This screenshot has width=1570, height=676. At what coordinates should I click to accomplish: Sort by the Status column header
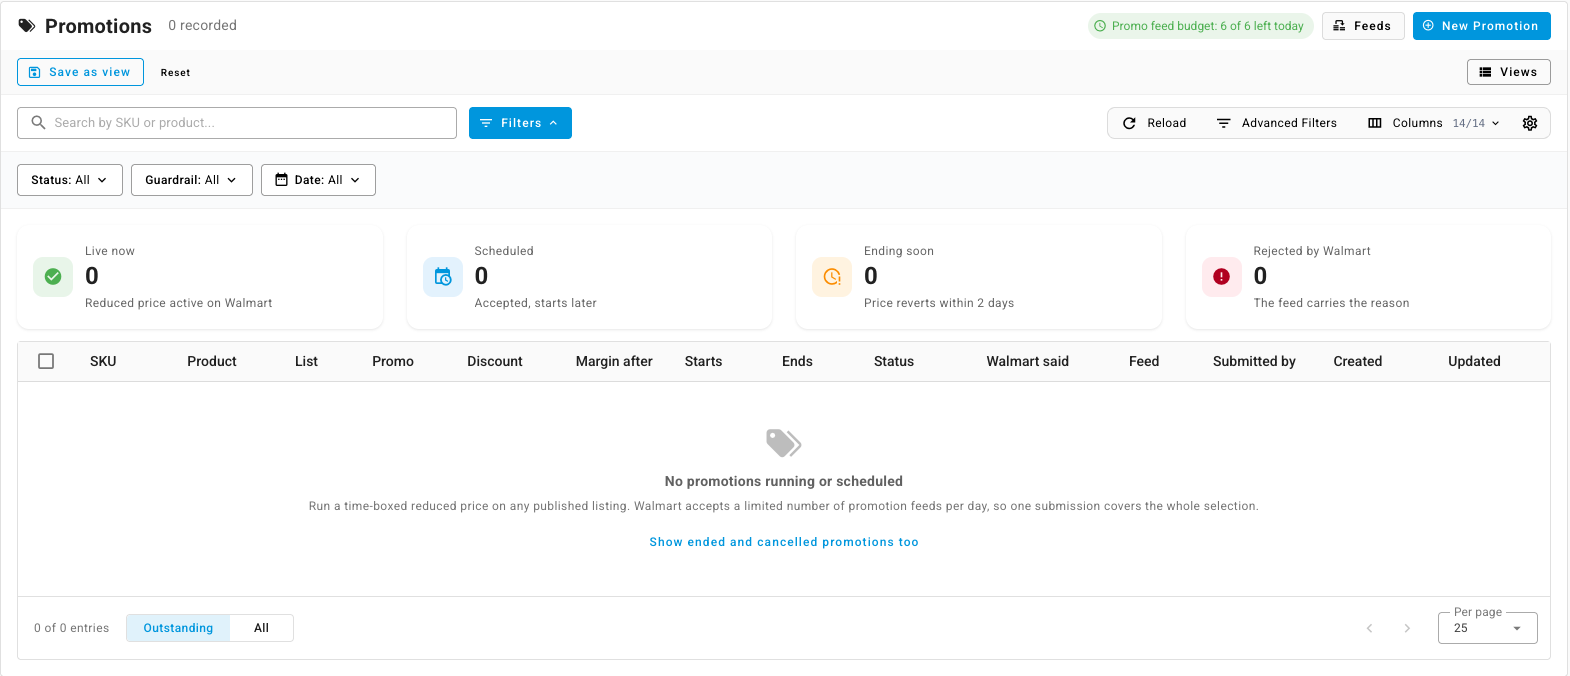tap(894, 361)
